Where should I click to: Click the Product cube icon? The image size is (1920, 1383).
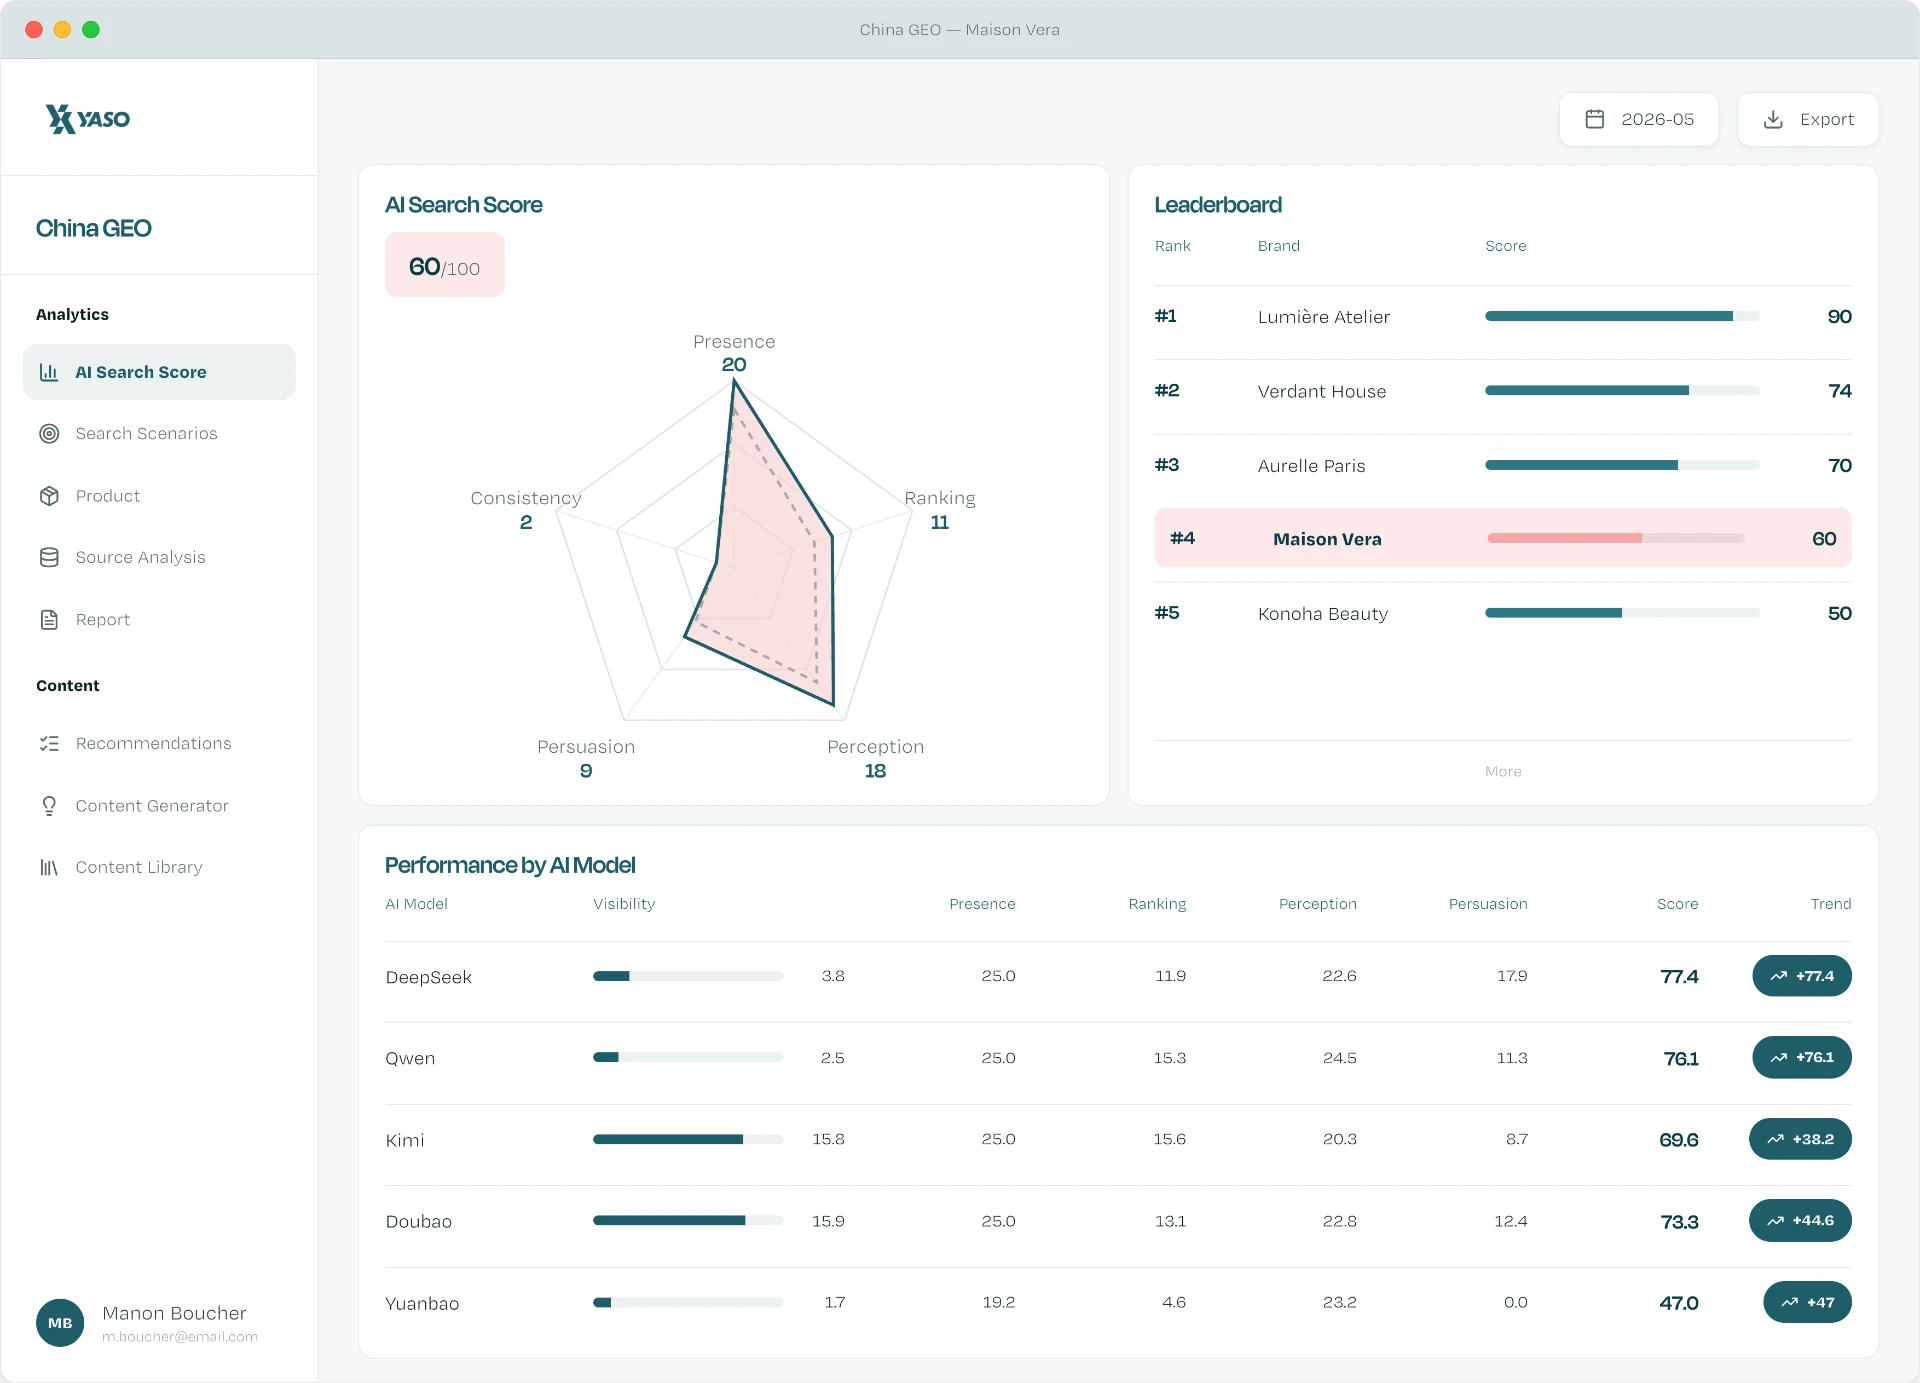pos(49,496)
